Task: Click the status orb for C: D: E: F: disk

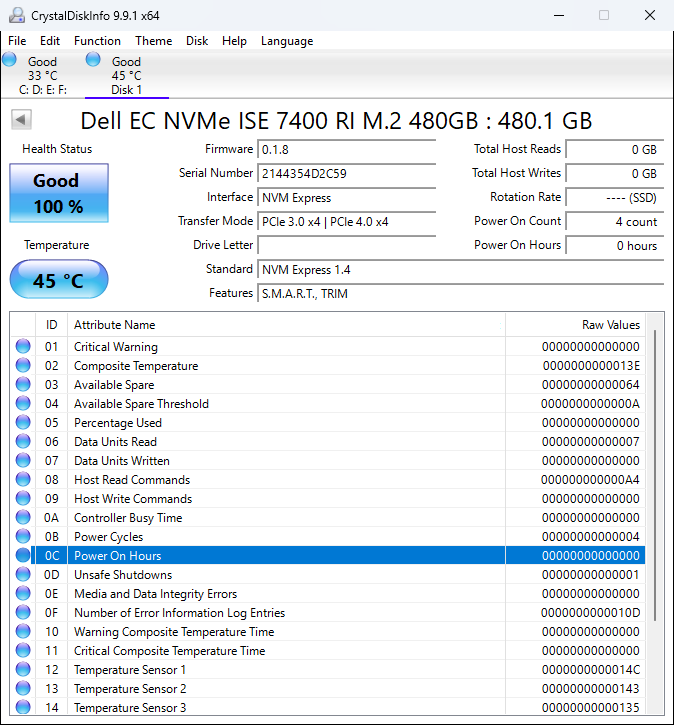Action: (x=9, y=60)
